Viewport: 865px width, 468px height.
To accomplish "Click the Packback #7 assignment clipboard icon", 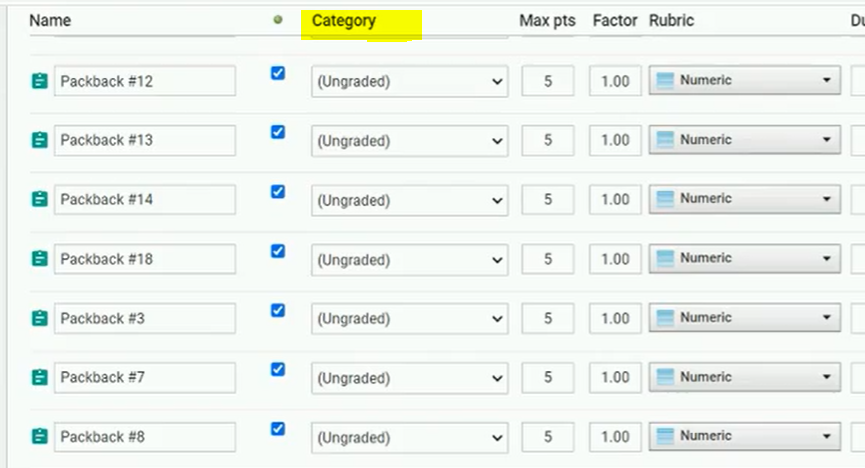I will [x=39, y=377].
